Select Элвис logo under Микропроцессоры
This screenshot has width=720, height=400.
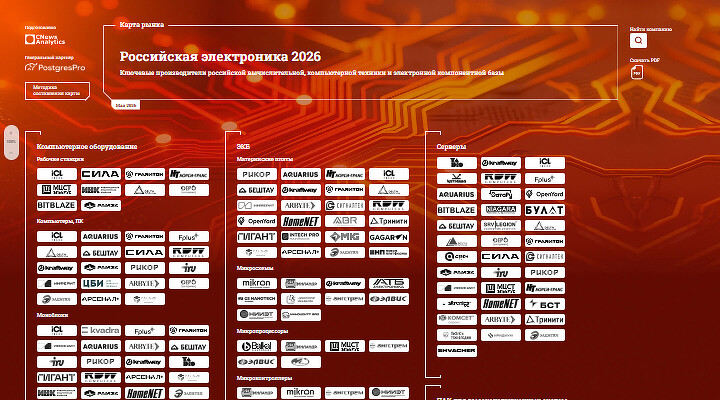257,362
